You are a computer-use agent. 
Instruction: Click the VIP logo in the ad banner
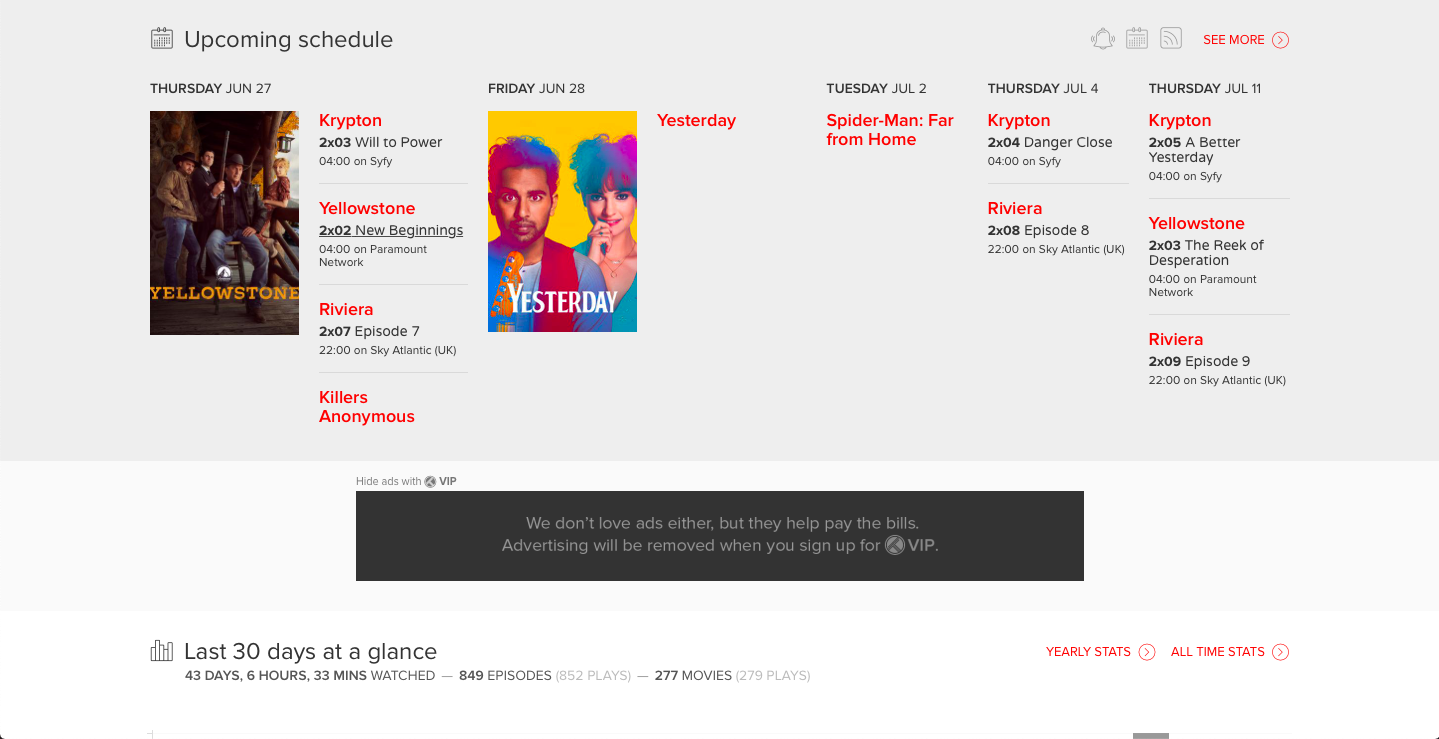point(911,545)
